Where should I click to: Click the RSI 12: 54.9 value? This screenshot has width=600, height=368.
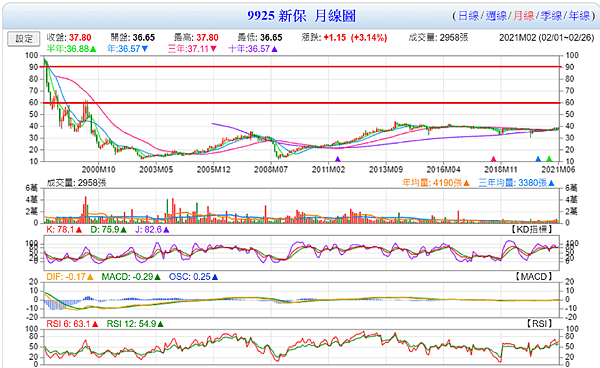pyautogui.click(x=135, y=324)
